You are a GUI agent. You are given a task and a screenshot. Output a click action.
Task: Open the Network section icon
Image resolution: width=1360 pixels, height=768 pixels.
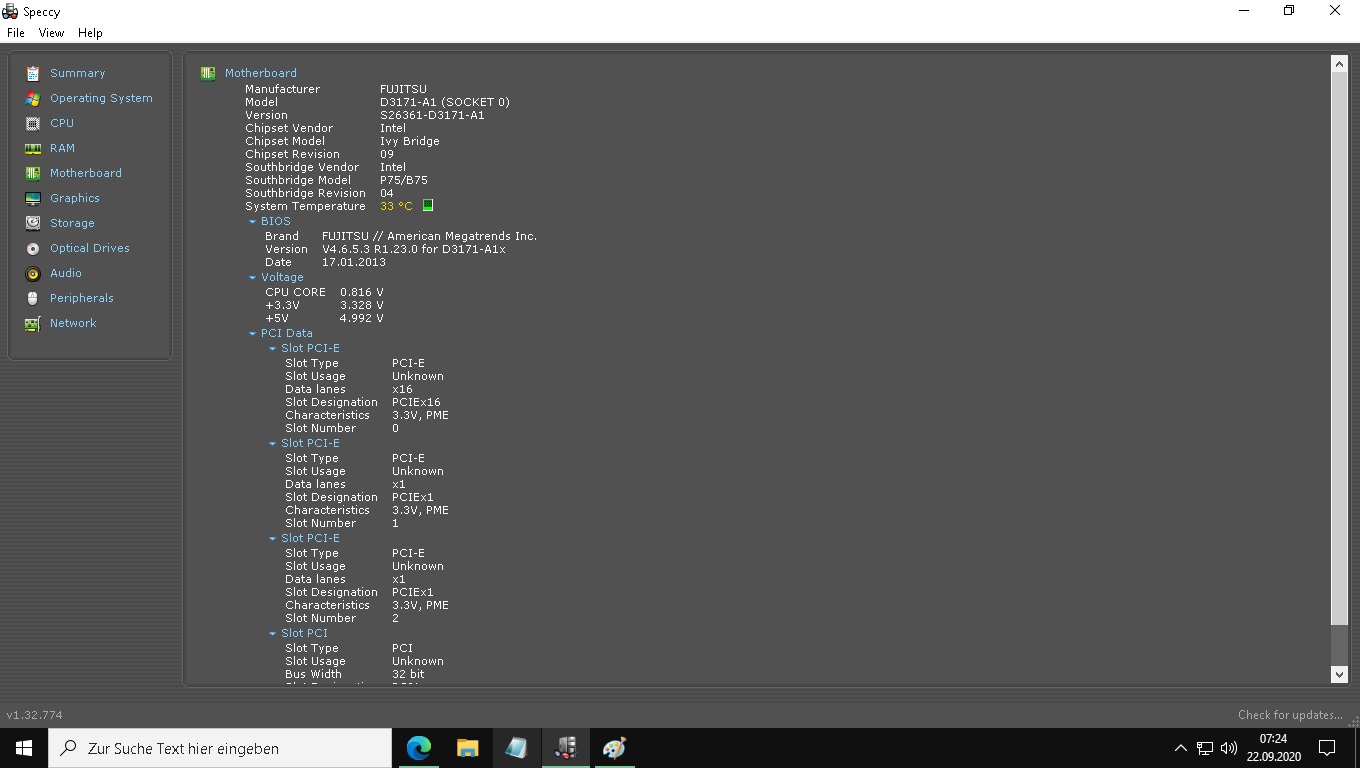[33, 323]
